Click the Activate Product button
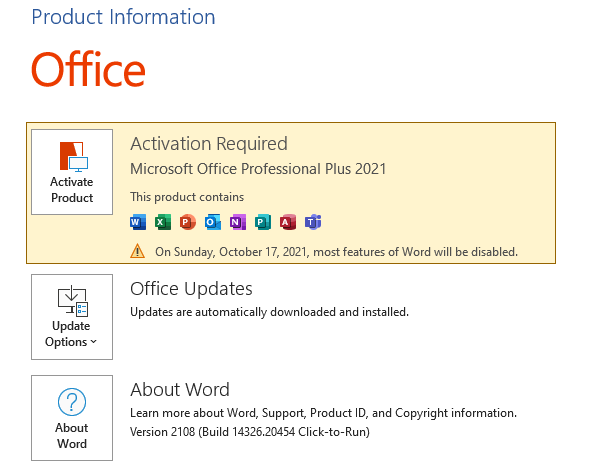Image resolution: width=590 pixels, height=472 pixels. click(x=72, y=172)
